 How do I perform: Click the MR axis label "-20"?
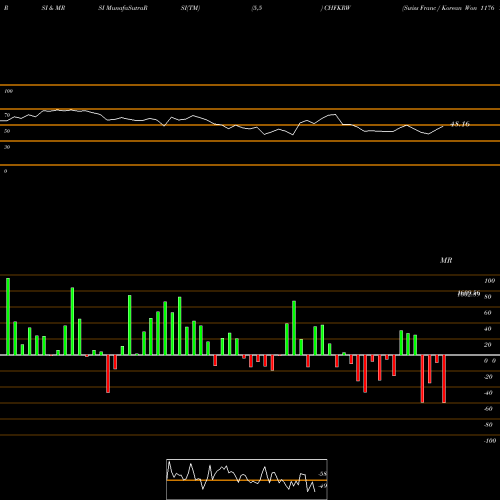488,377
